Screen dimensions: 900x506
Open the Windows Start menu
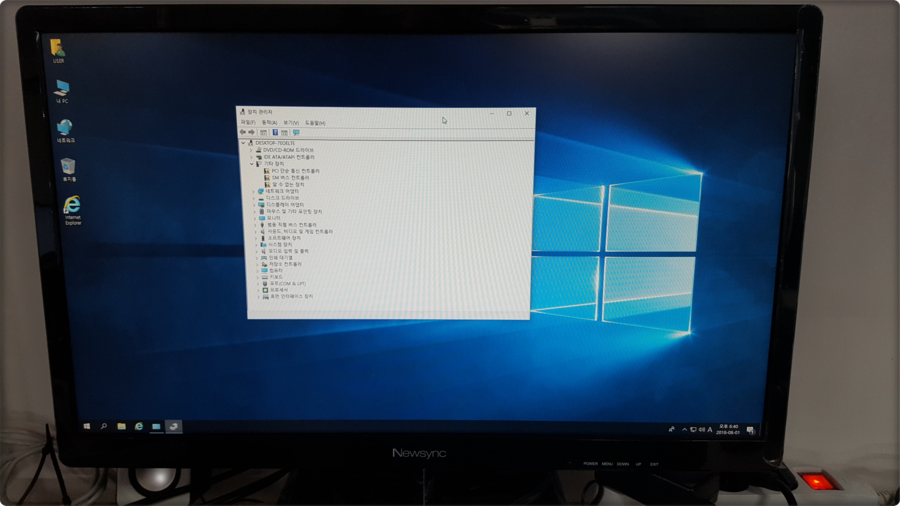(87, 426)
